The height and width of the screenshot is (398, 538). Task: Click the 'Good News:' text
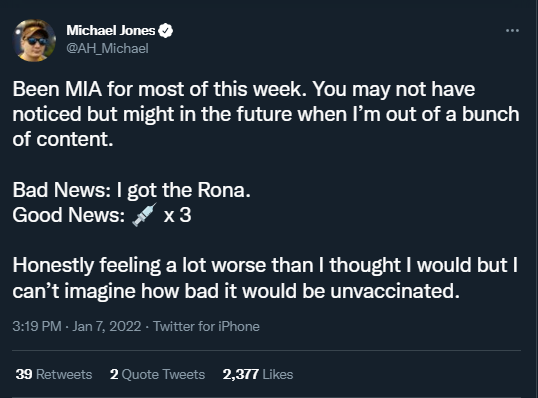click(x=69, y=215)
